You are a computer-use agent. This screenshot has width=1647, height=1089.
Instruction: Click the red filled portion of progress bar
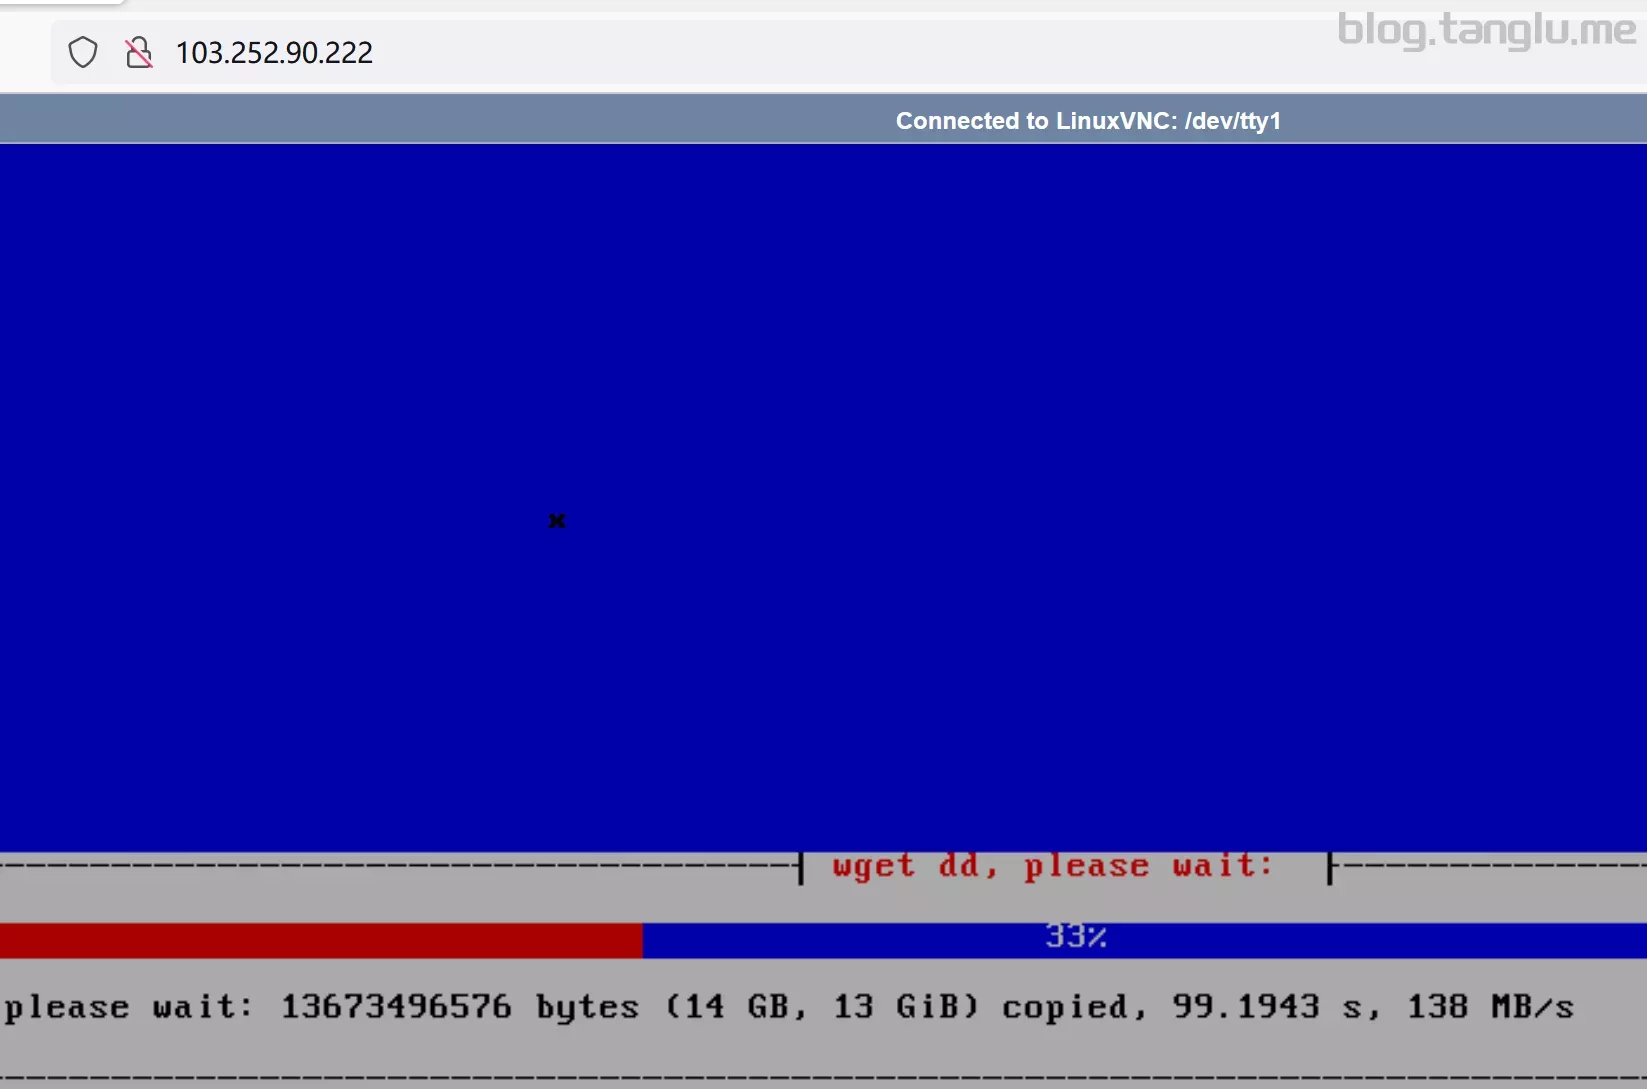[x=321, y=940]
